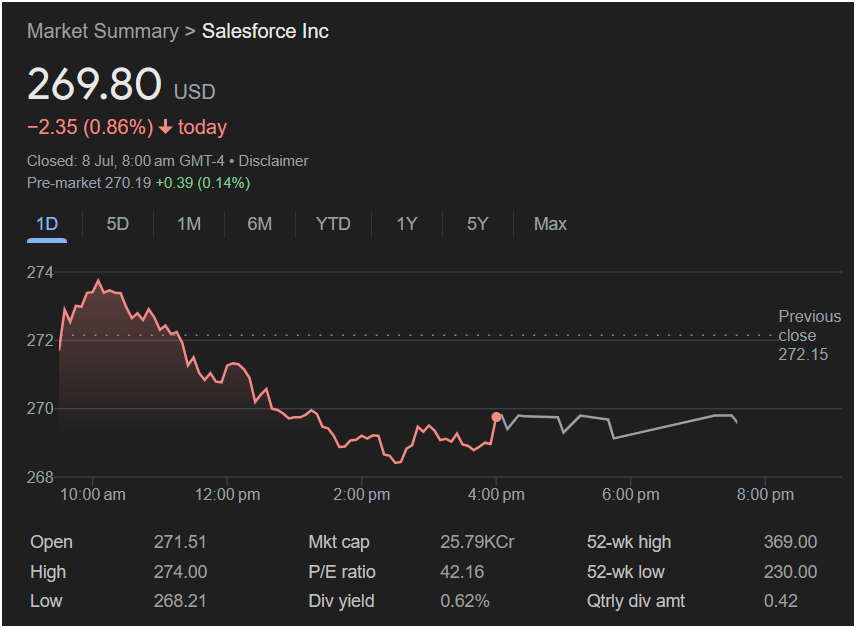
Task: Click the red closing price dot on chart
Action: [x=496, y=417]
